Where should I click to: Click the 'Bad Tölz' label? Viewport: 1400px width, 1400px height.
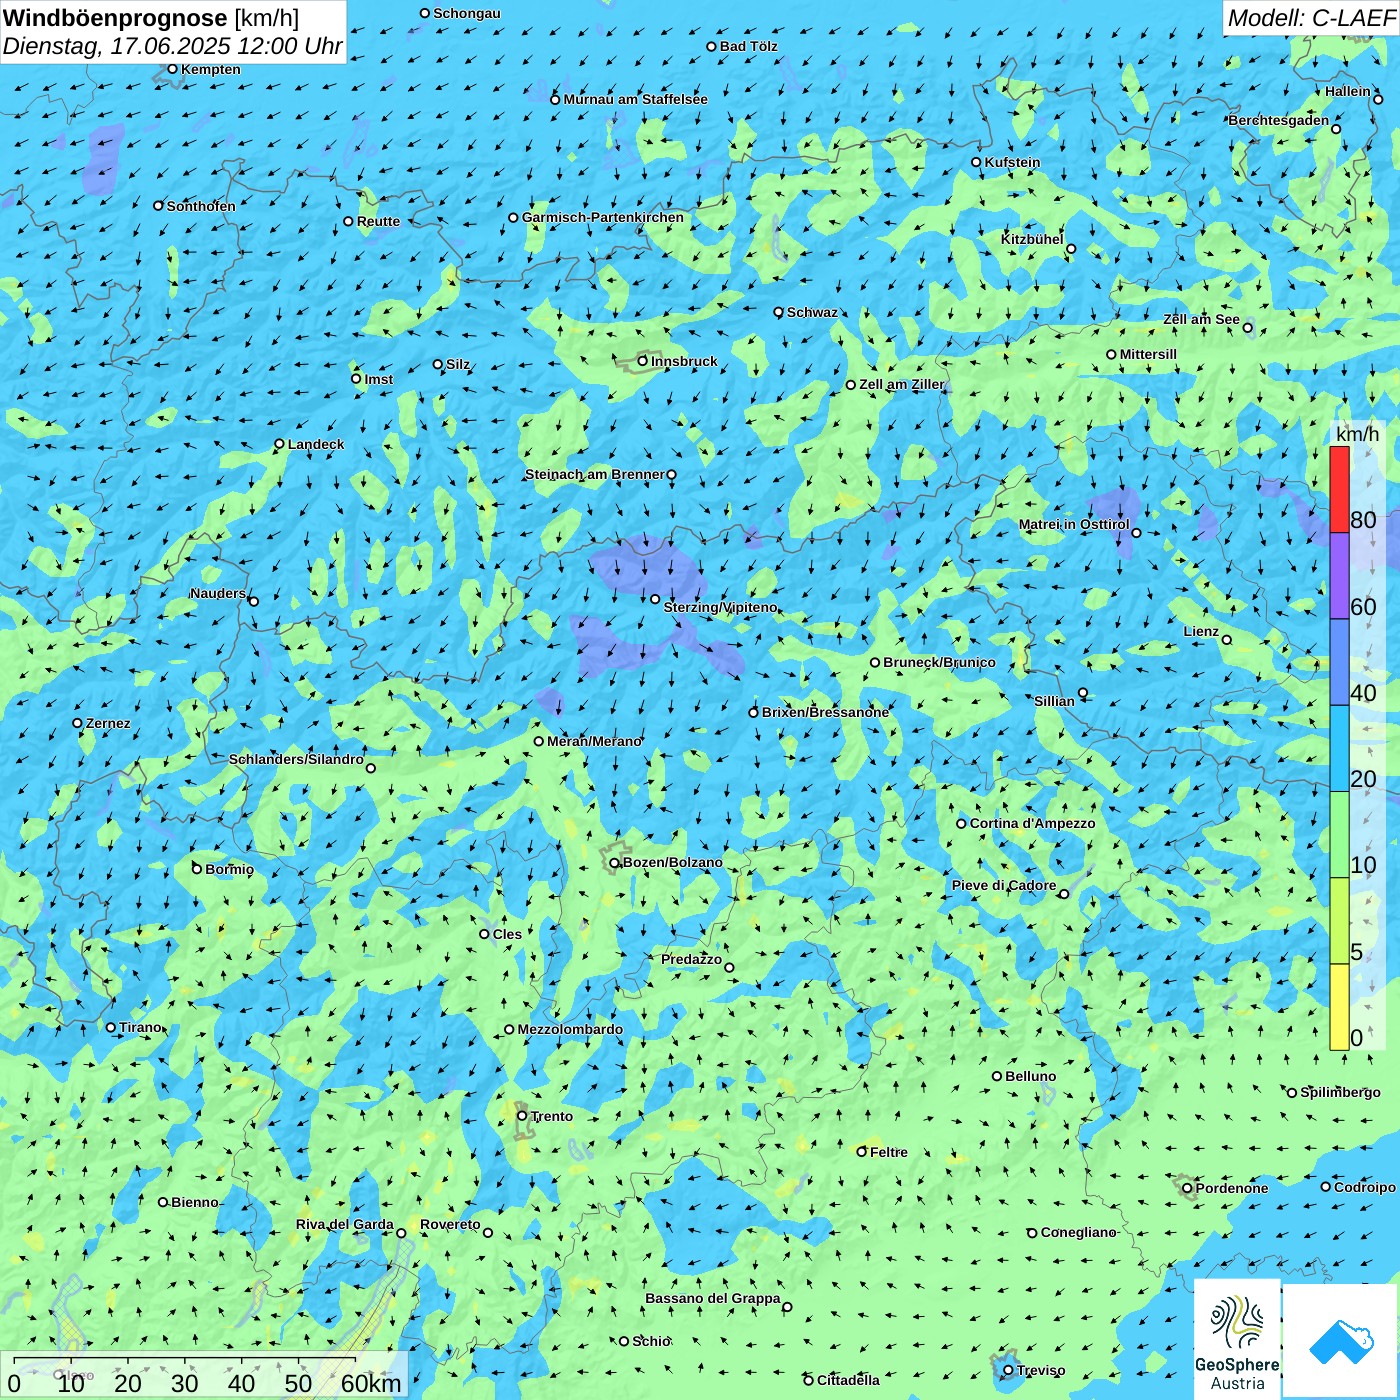[748, 46]
